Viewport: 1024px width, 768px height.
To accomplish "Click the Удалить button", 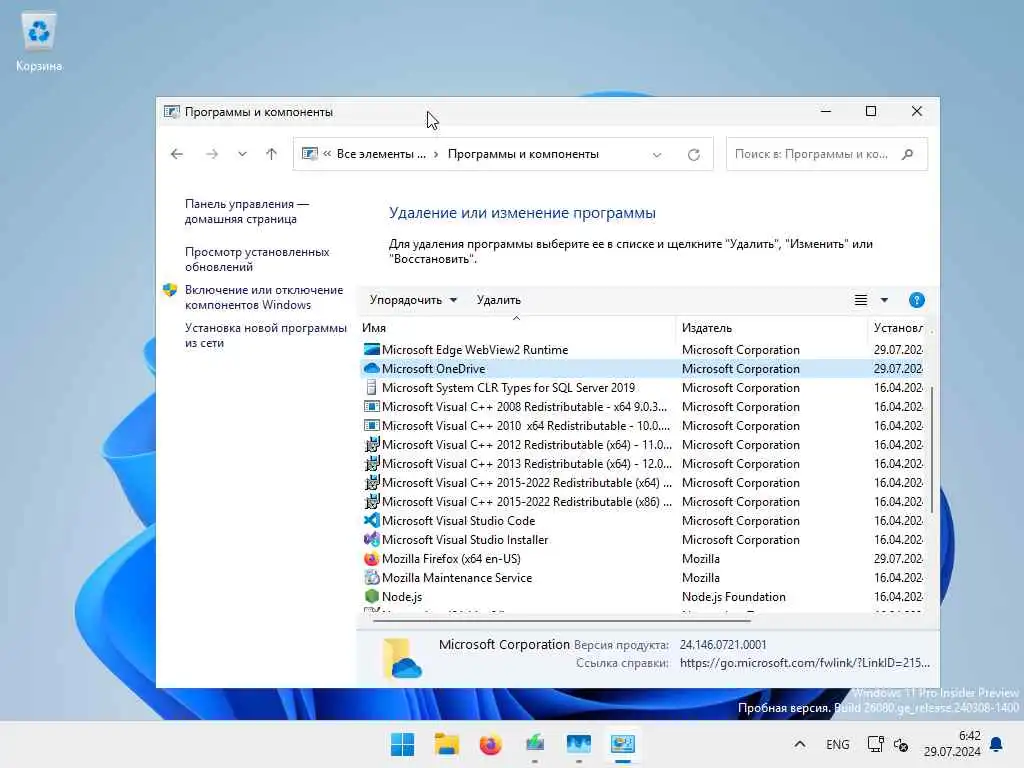I will (498, 300).
